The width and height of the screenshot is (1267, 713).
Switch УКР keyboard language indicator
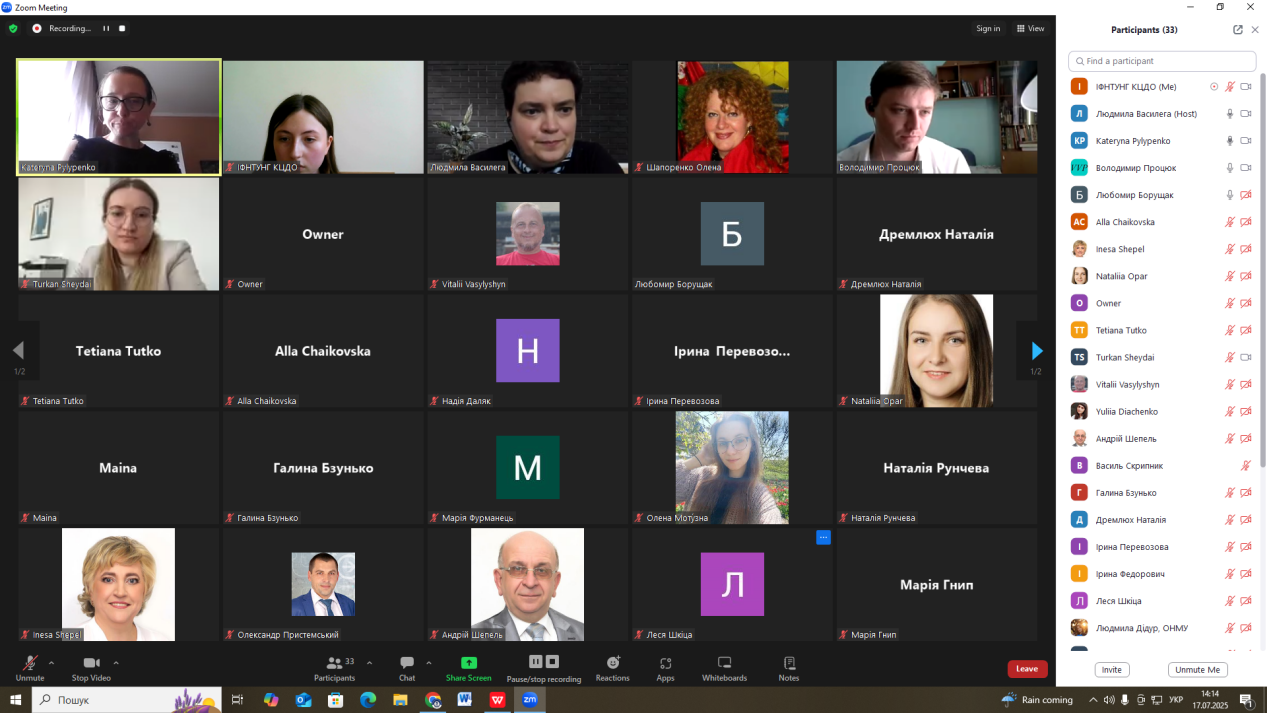point(1176,700)
